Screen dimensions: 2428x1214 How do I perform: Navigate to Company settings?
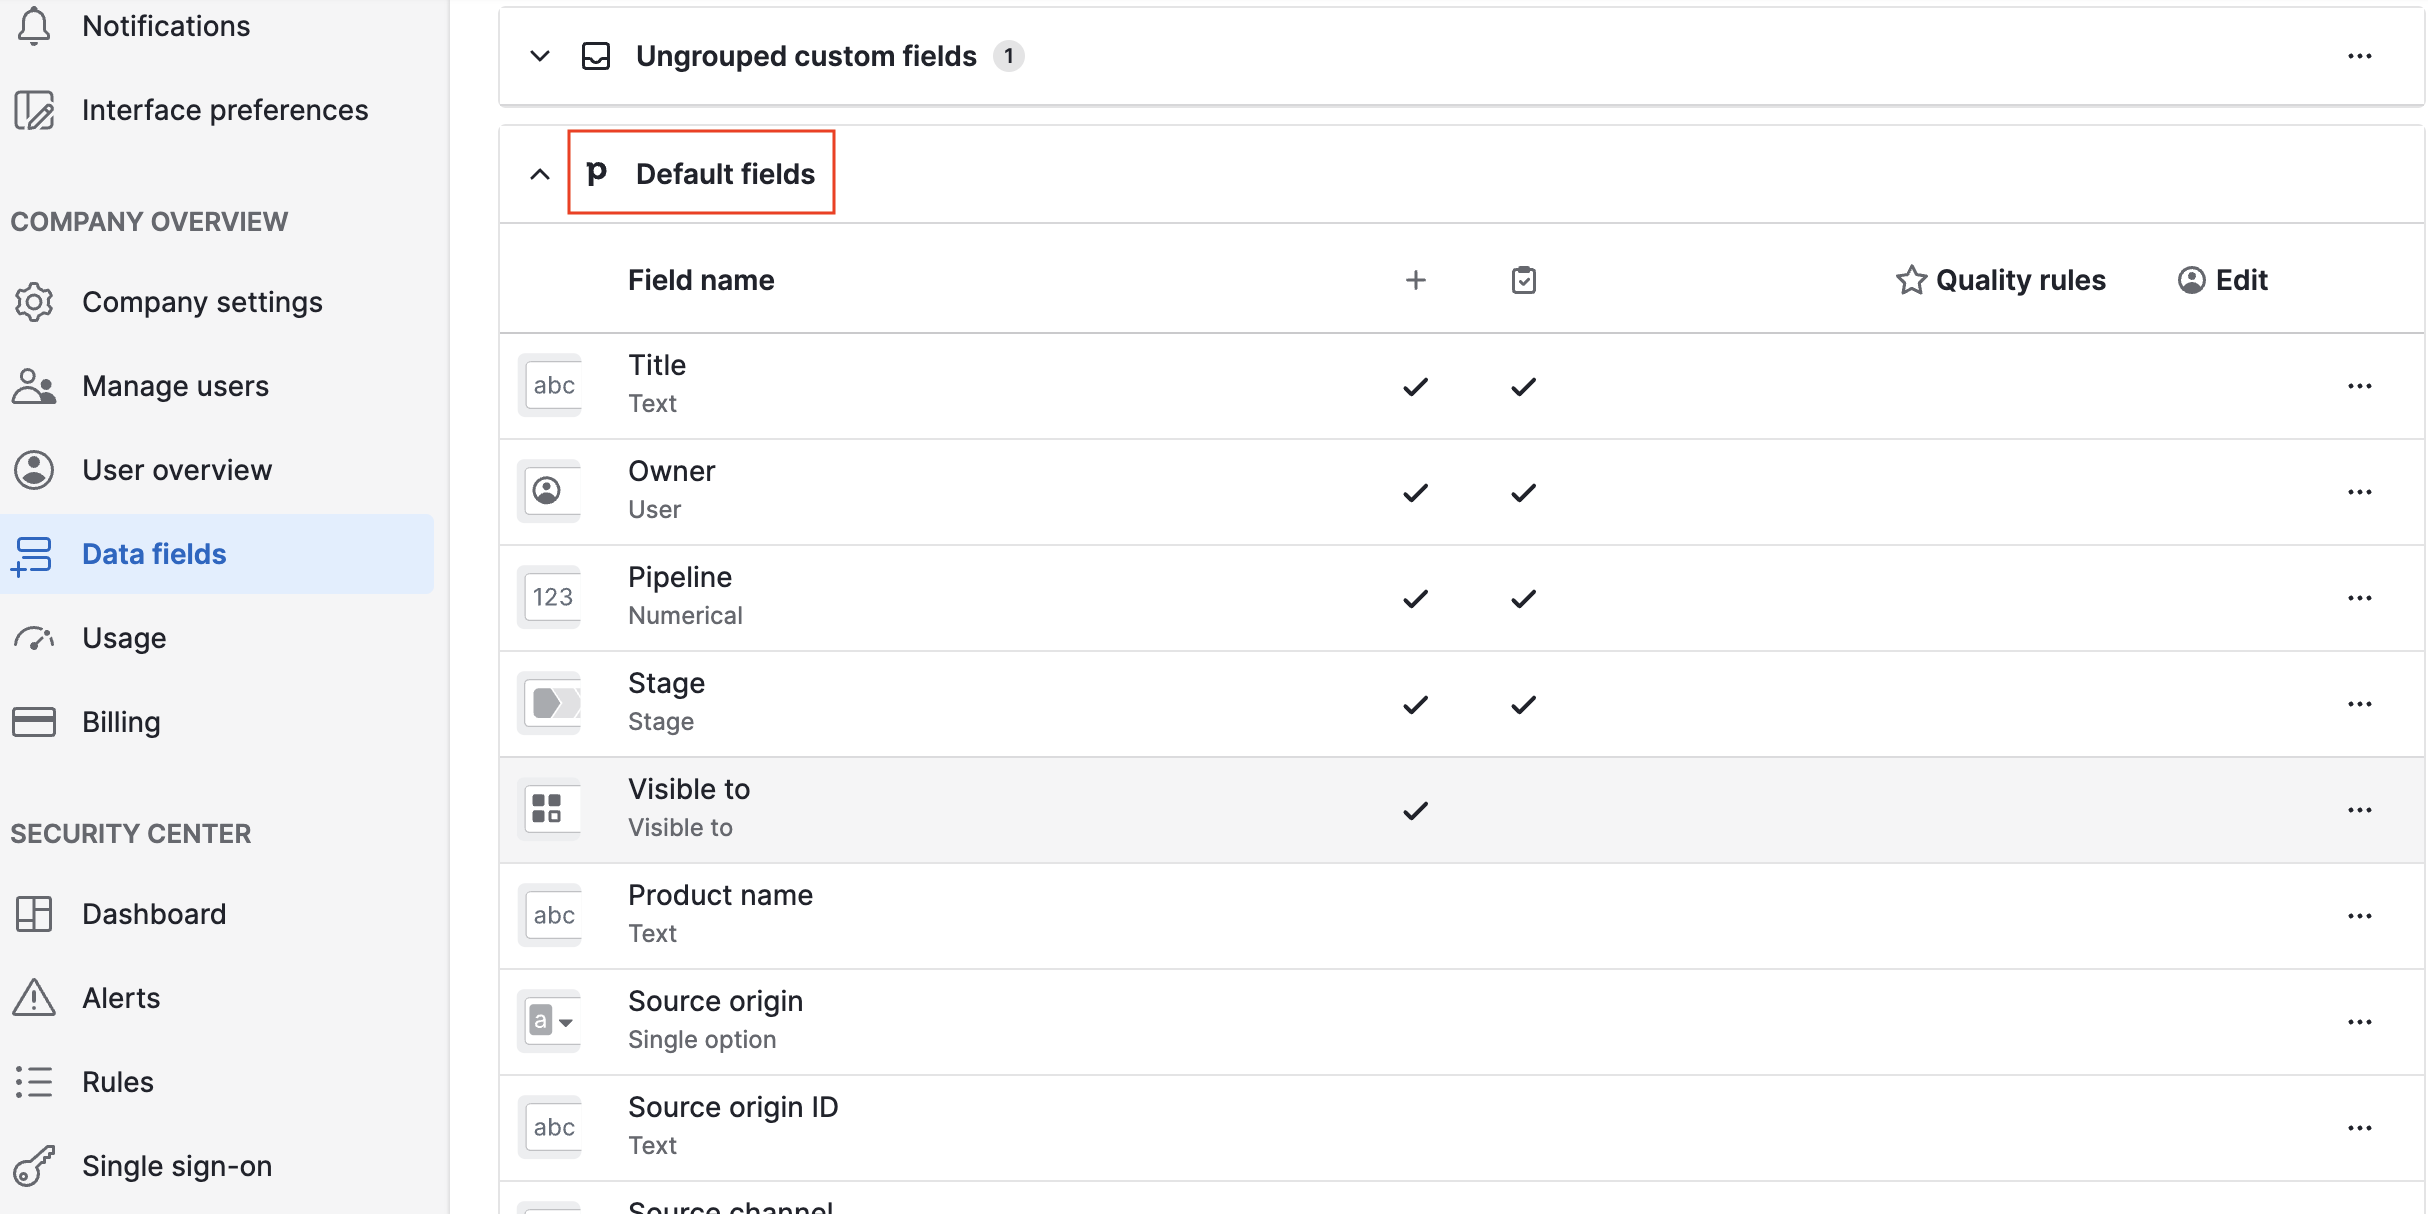point(202,302)
